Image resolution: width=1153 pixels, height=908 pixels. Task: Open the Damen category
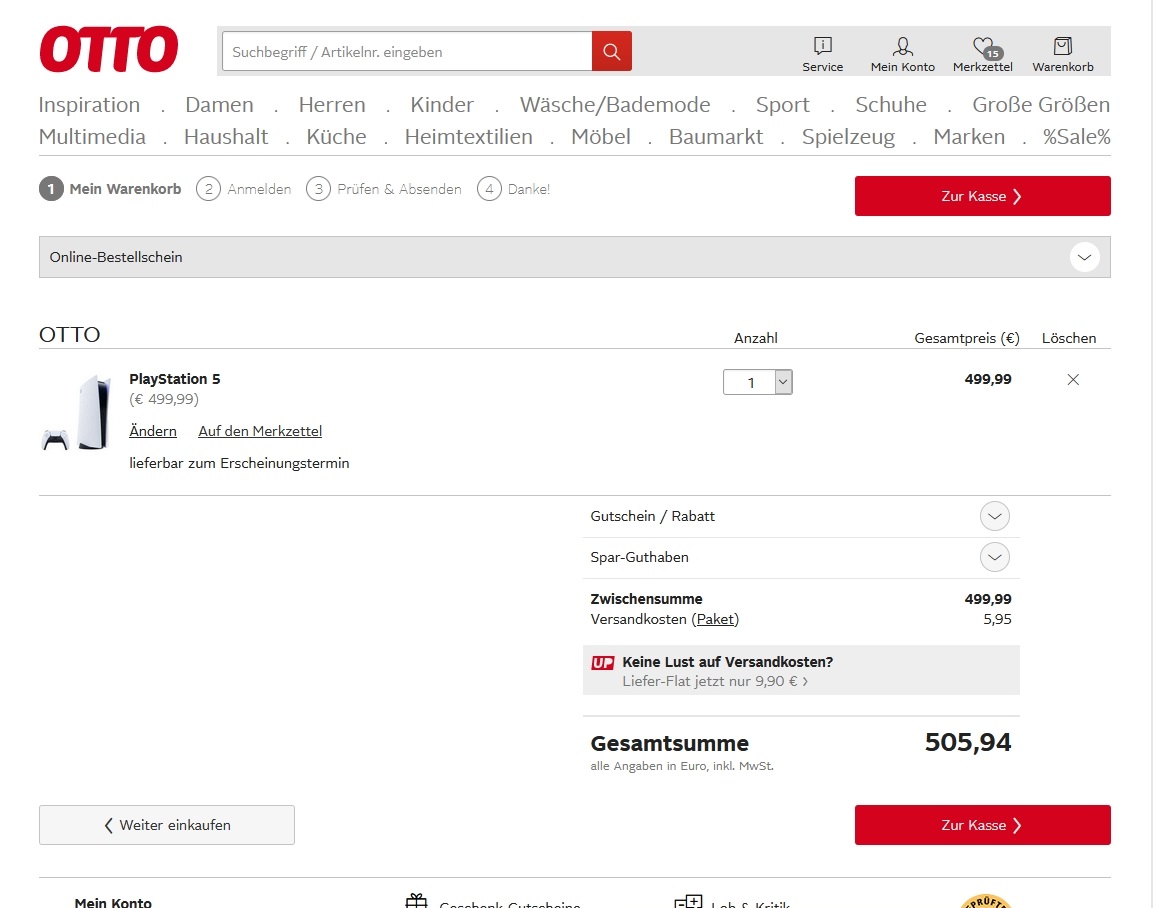pyautogui.click(x=219, y=104)
